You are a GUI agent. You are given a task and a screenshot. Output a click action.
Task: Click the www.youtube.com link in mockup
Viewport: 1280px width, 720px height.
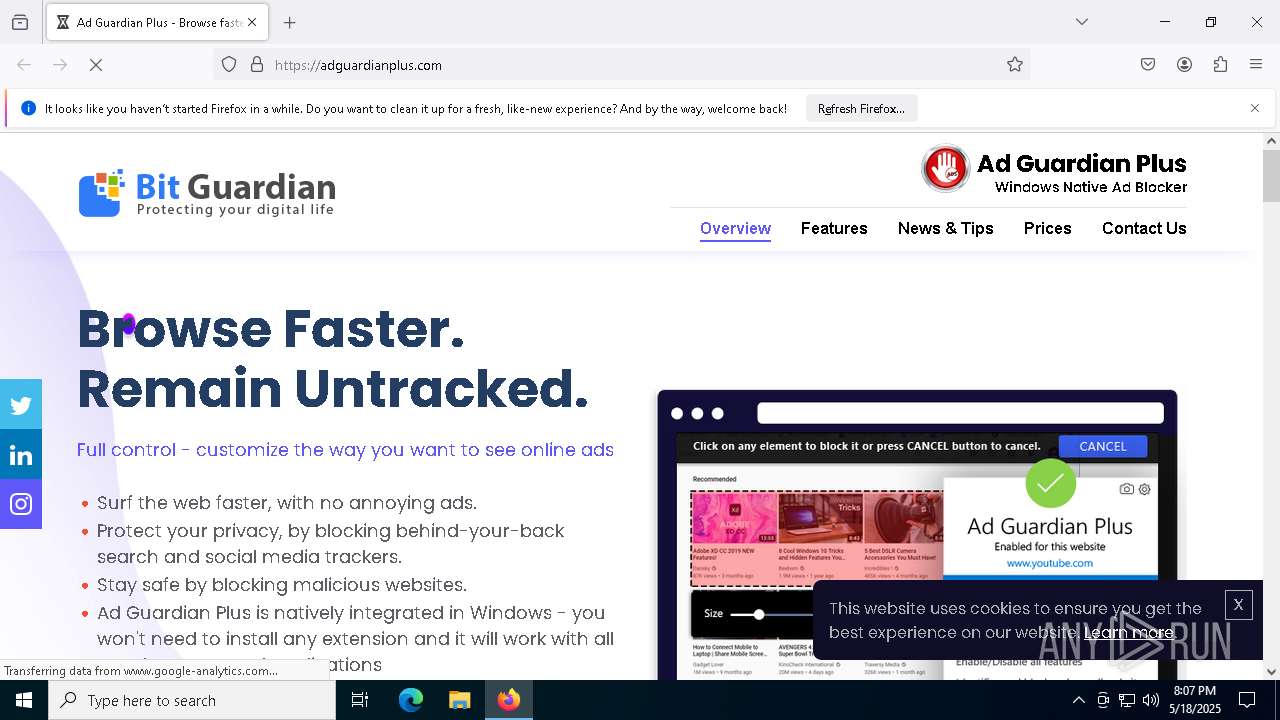[x=1049, y=563]
